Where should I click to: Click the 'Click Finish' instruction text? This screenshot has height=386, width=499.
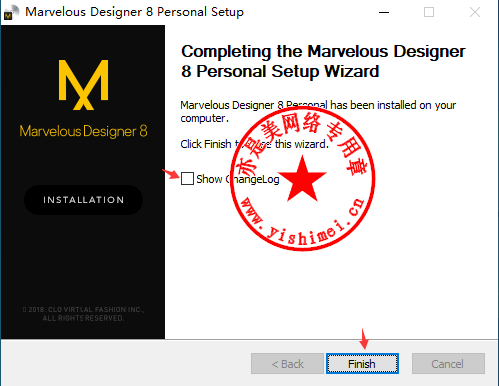click(x=255, y=144)
